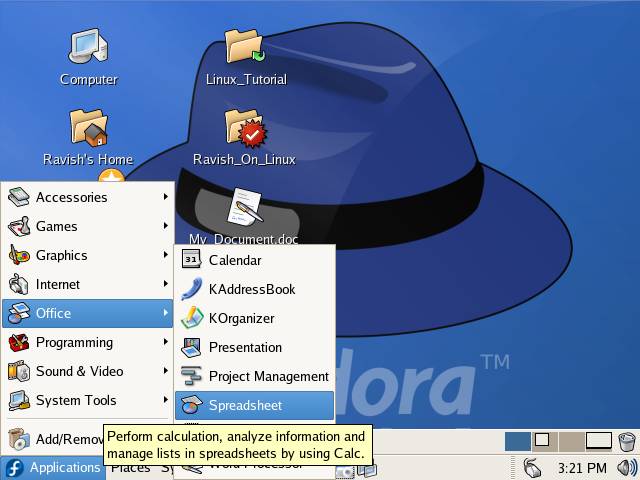Launch Spreadsheet from the Office menu
The width and height of the screenshot is (640, 480).
tap(245, 405)
